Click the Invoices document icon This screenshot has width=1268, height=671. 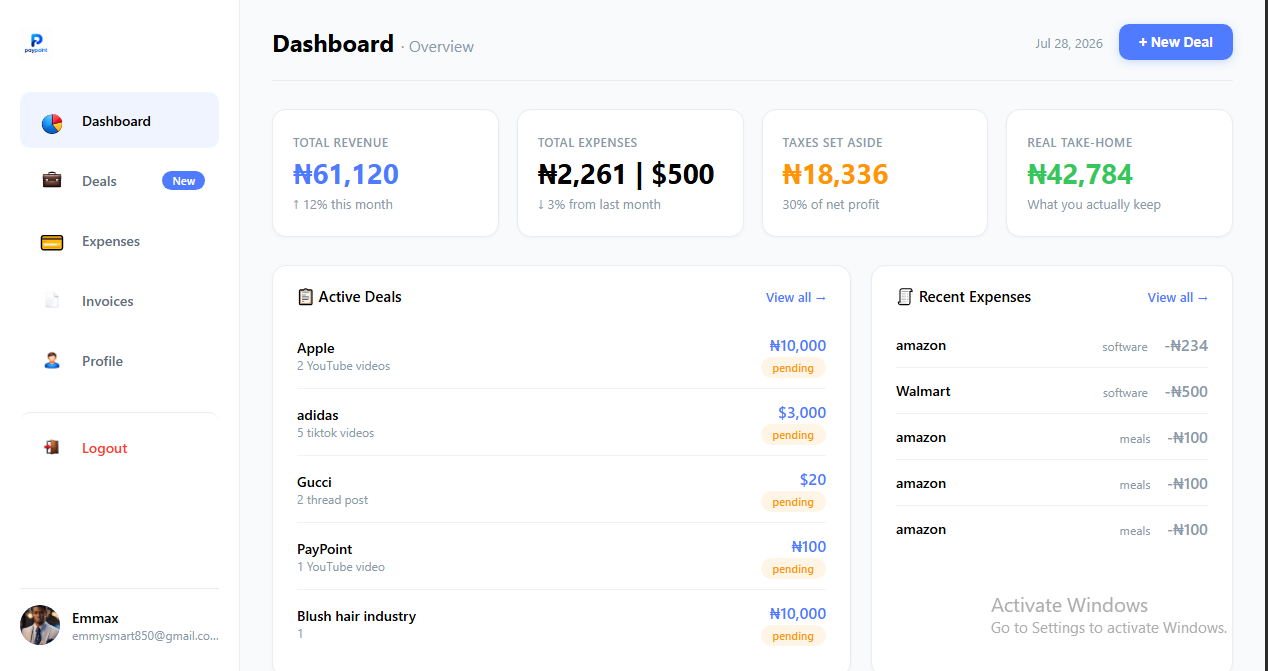[52, 301]
